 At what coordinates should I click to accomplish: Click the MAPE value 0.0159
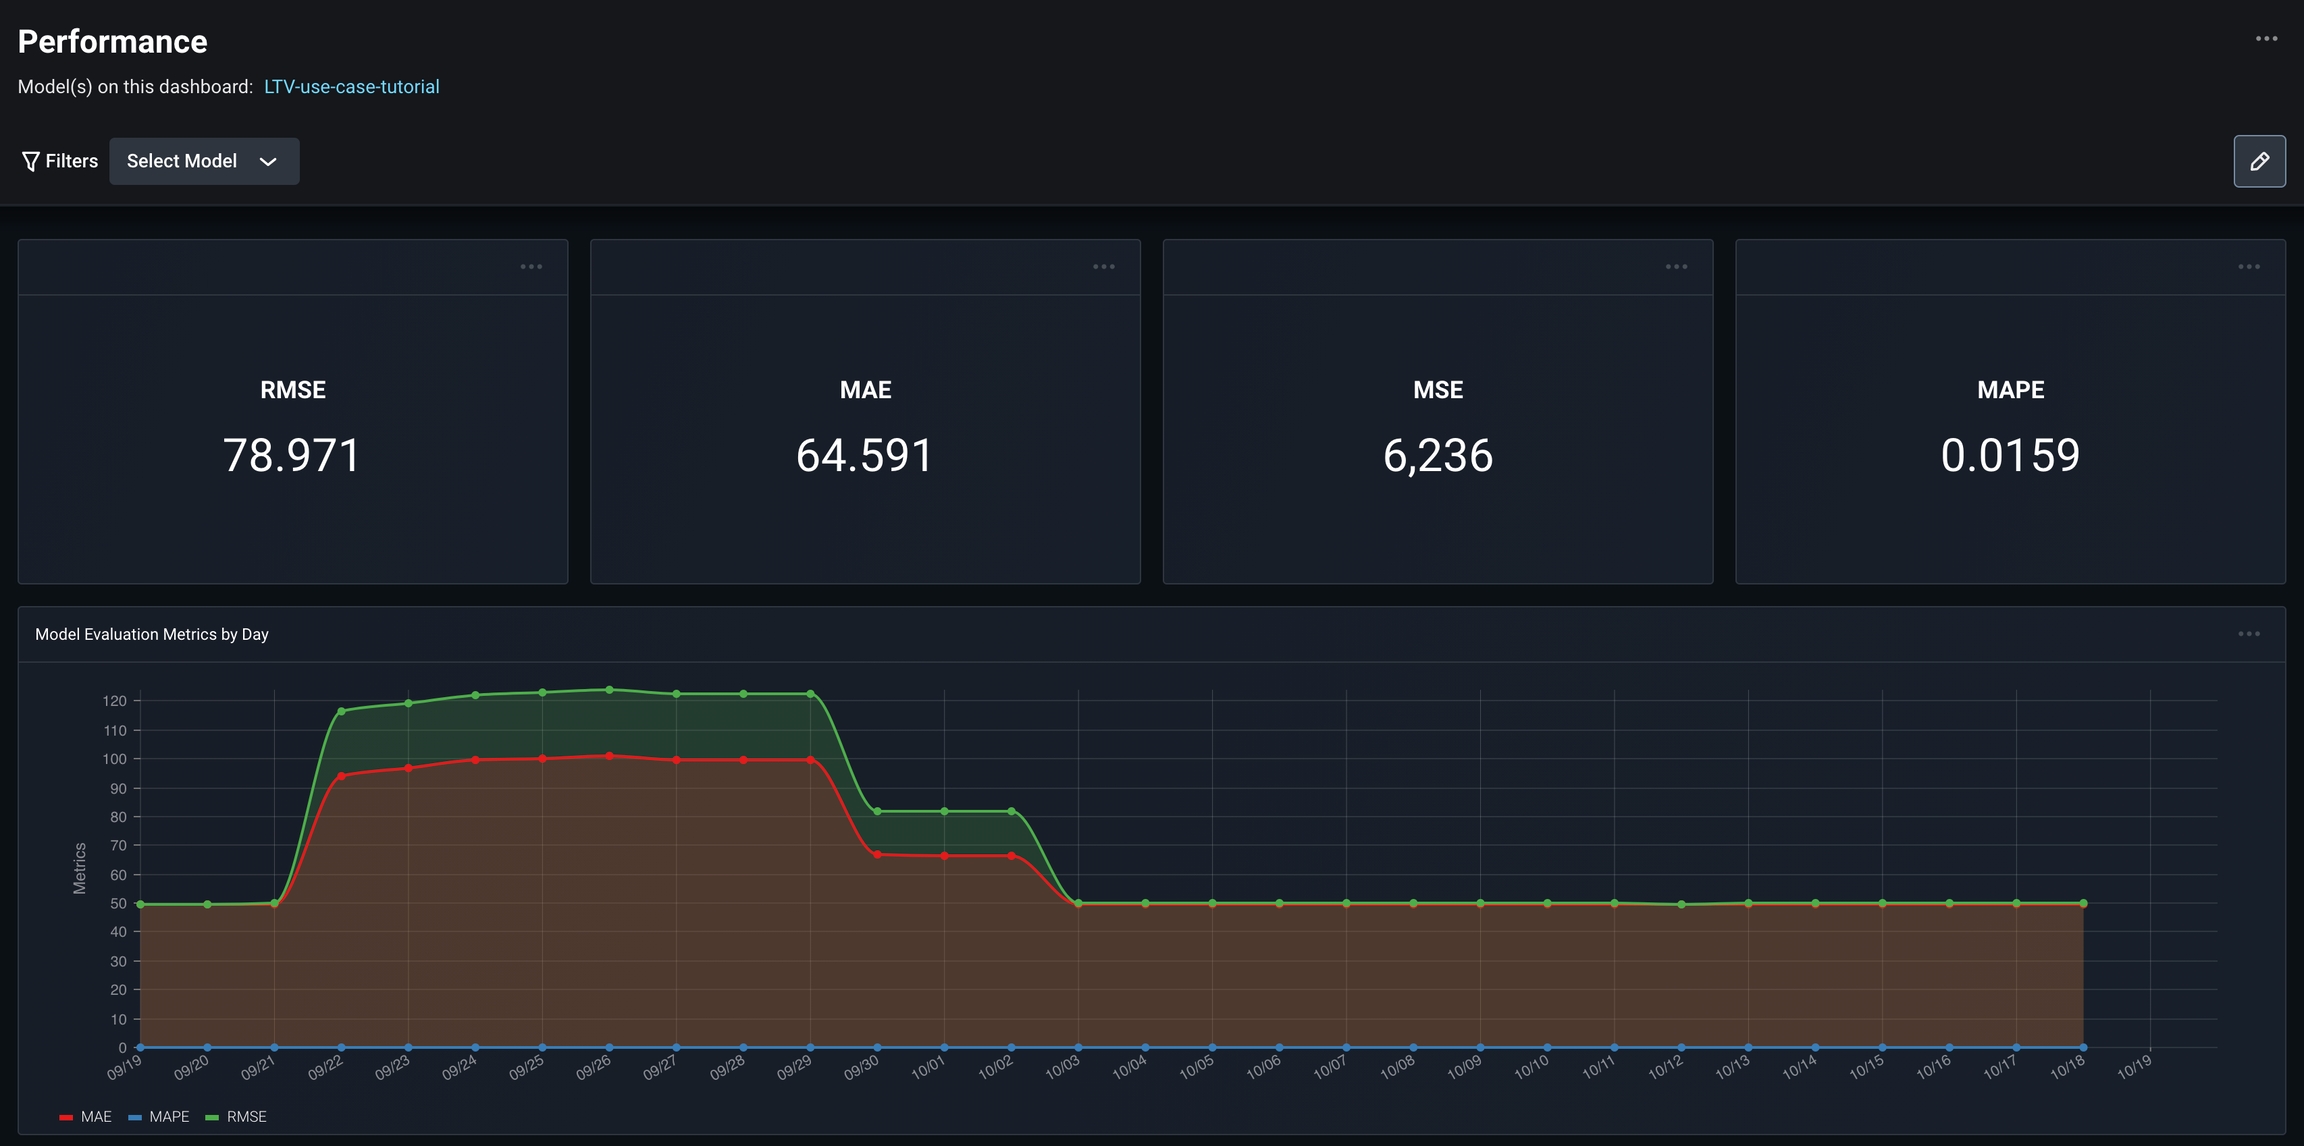click(2010, 455)
